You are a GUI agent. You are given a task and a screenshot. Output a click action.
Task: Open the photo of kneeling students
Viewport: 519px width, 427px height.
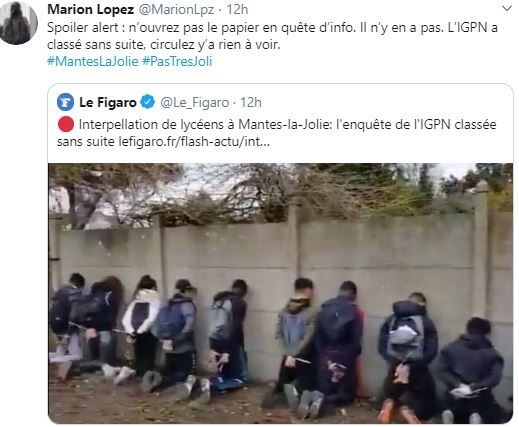280,293
